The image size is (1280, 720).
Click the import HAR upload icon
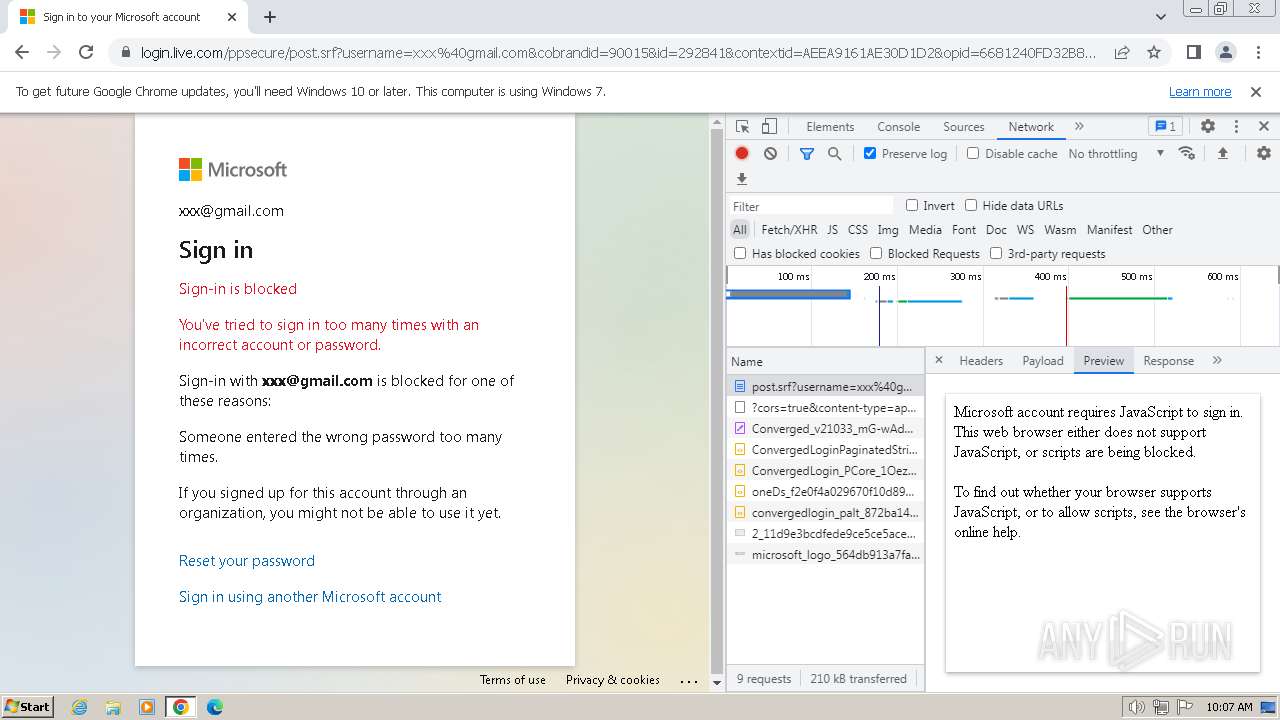(x=1222, y=153)
